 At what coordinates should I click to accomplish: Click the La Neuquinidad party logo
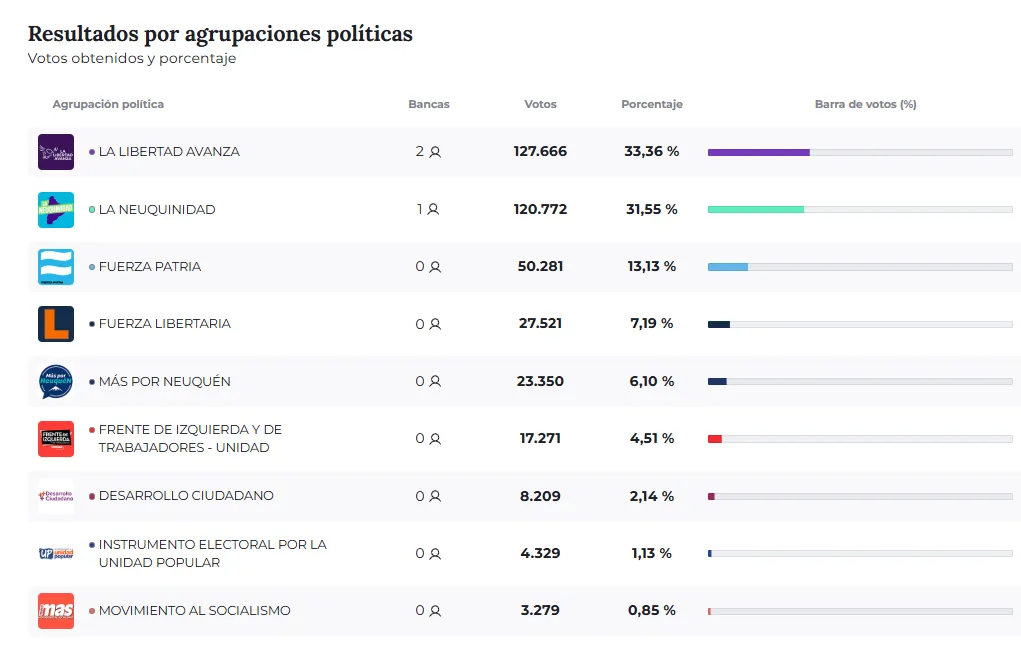[x=56, y=210]
